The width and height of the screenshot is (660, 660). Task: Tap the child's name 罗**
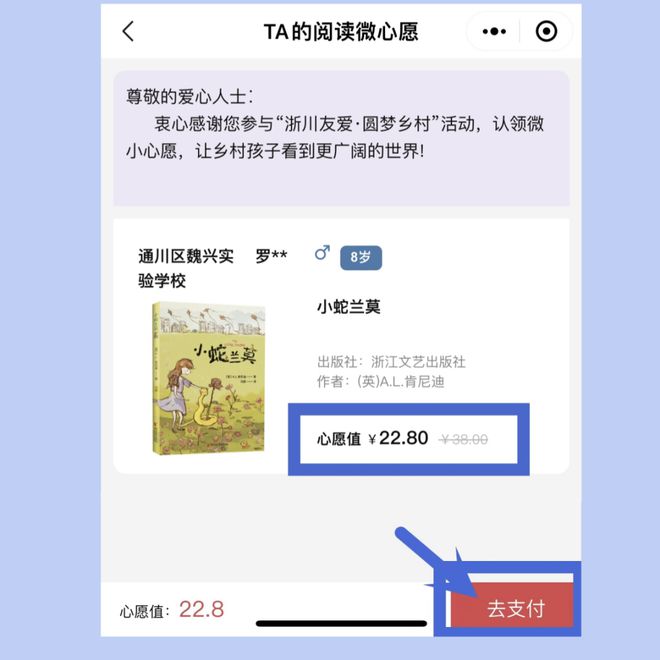pos(271,256)
